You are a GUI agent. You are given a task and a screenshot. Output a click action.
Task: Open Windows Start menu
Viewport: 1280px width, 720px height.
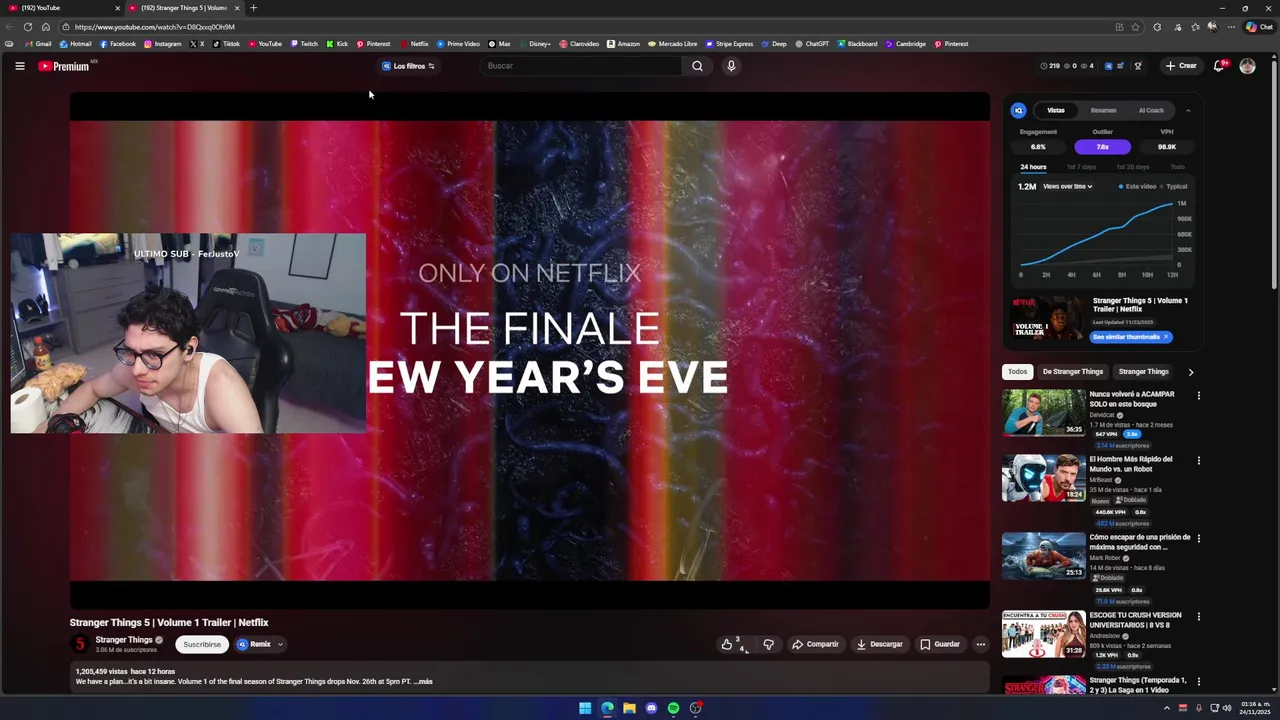pos(585,708)
